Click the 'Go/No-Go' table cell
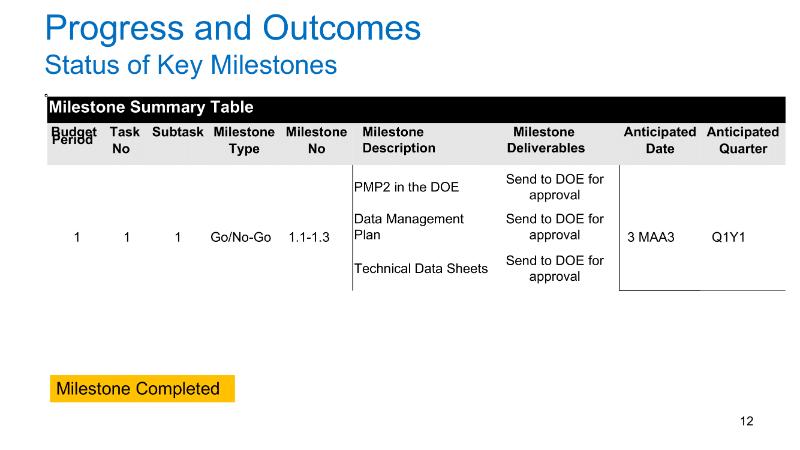Viewport: 800px width, 450px height. click(241, 238)
